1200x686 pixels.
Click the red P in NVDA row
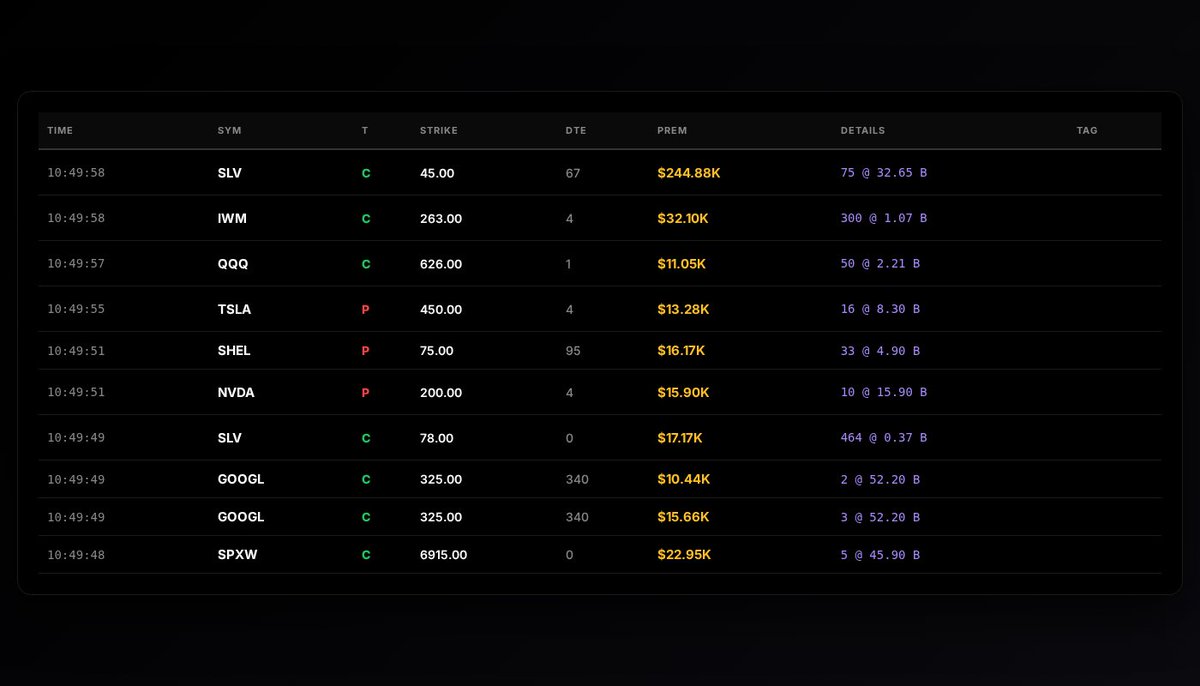(x=365, y=393)
